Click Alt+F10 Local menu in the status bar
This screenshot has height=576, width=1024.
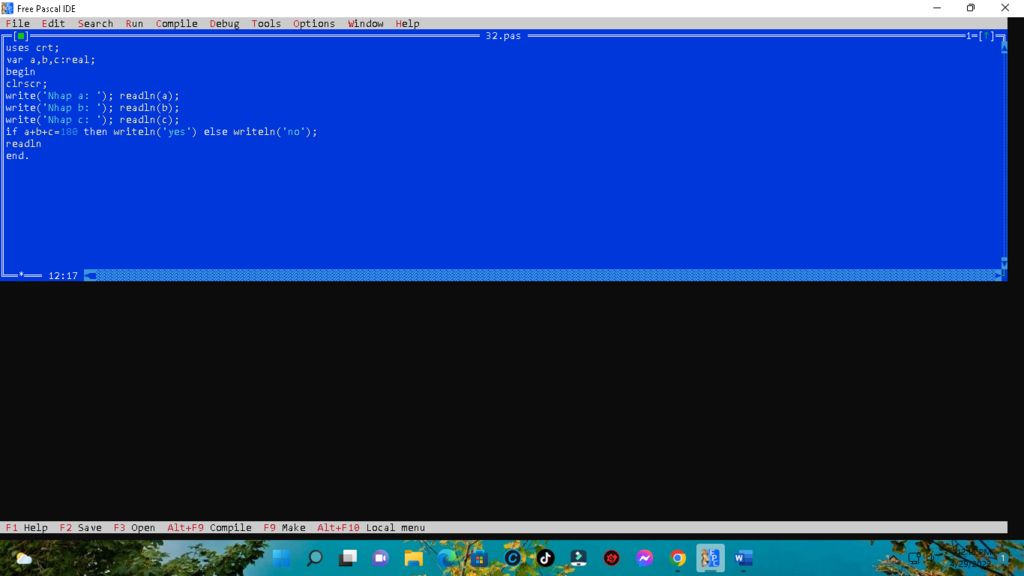(370, 528)
